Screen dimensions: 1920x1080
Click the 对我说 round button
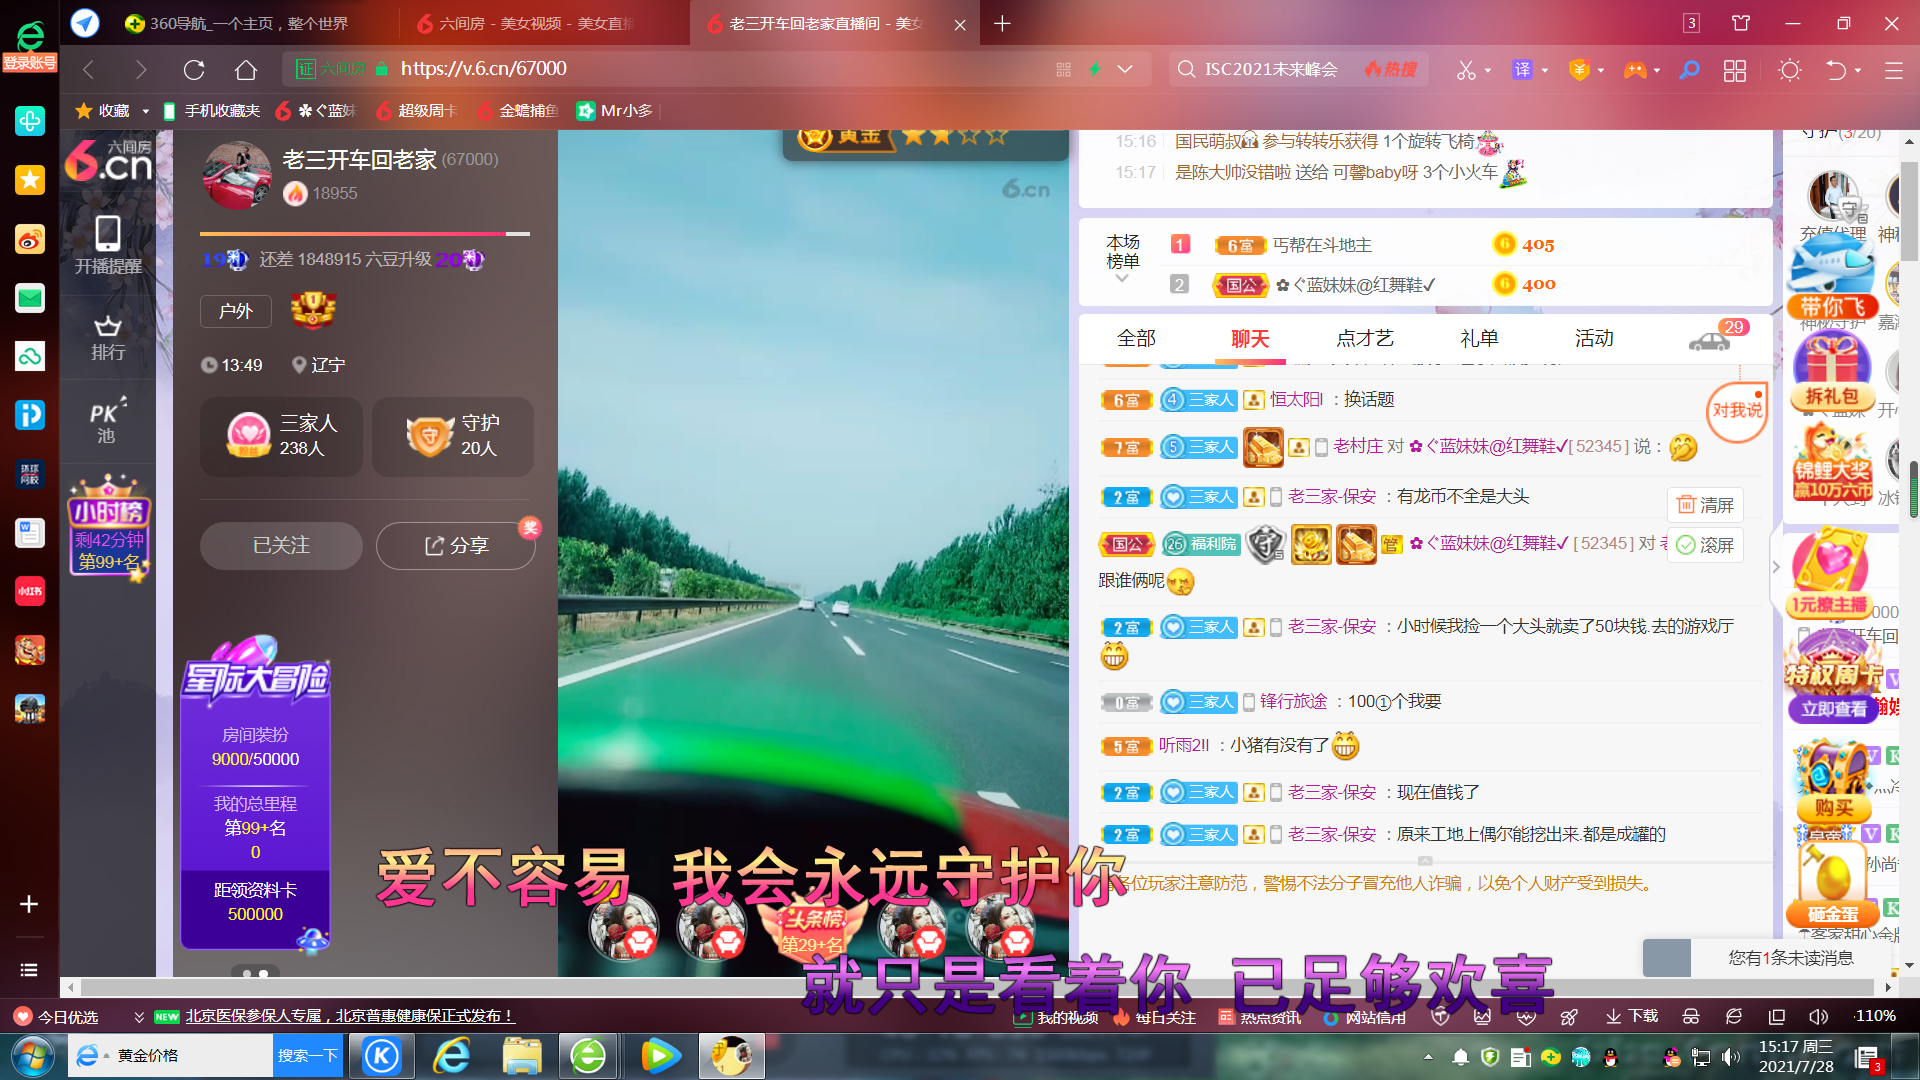pos(1737,411)
